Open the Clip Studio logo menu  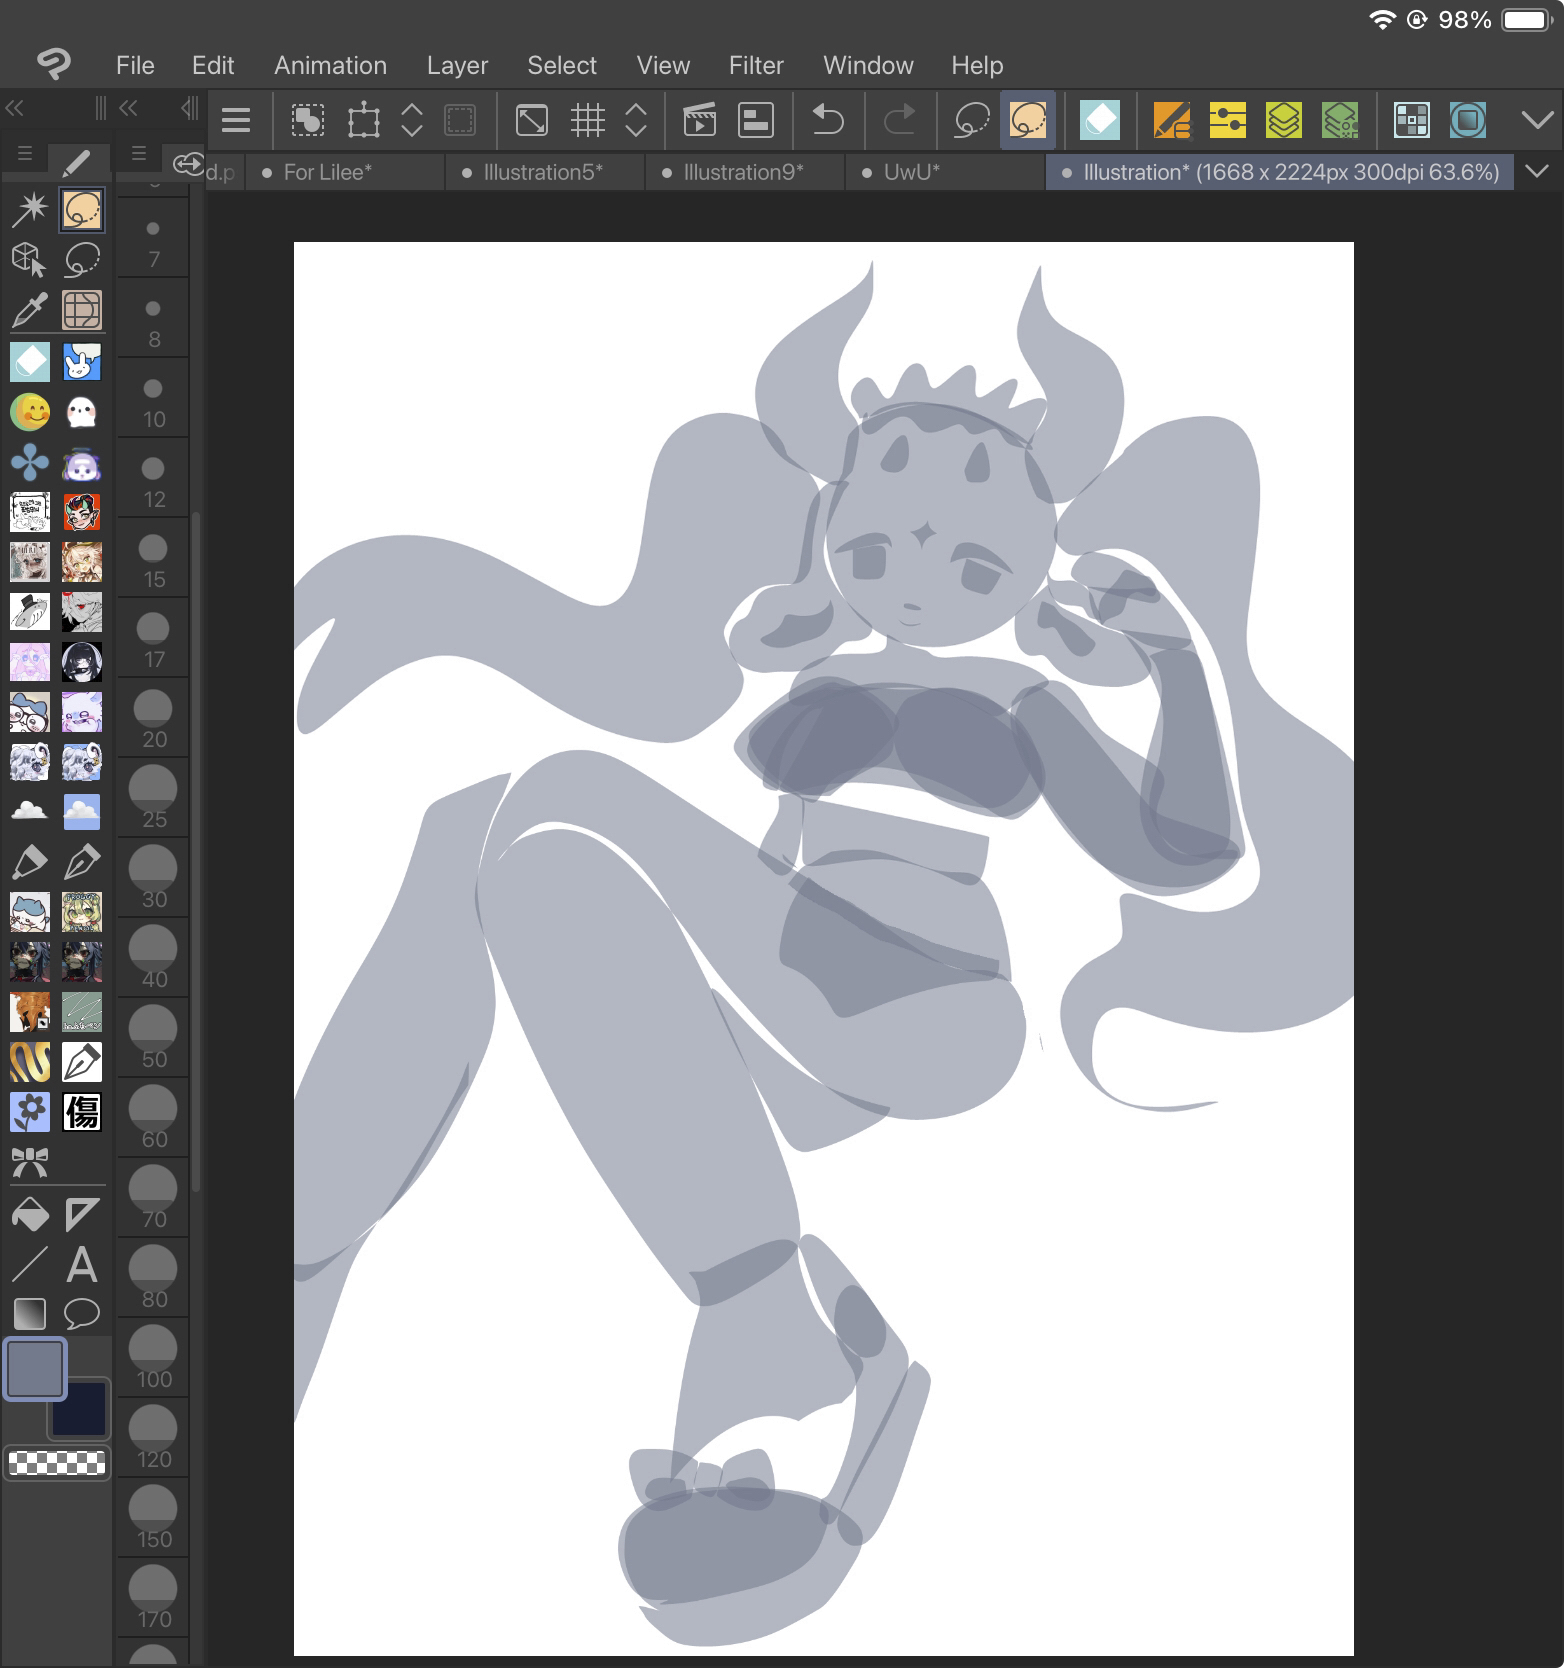54,65
